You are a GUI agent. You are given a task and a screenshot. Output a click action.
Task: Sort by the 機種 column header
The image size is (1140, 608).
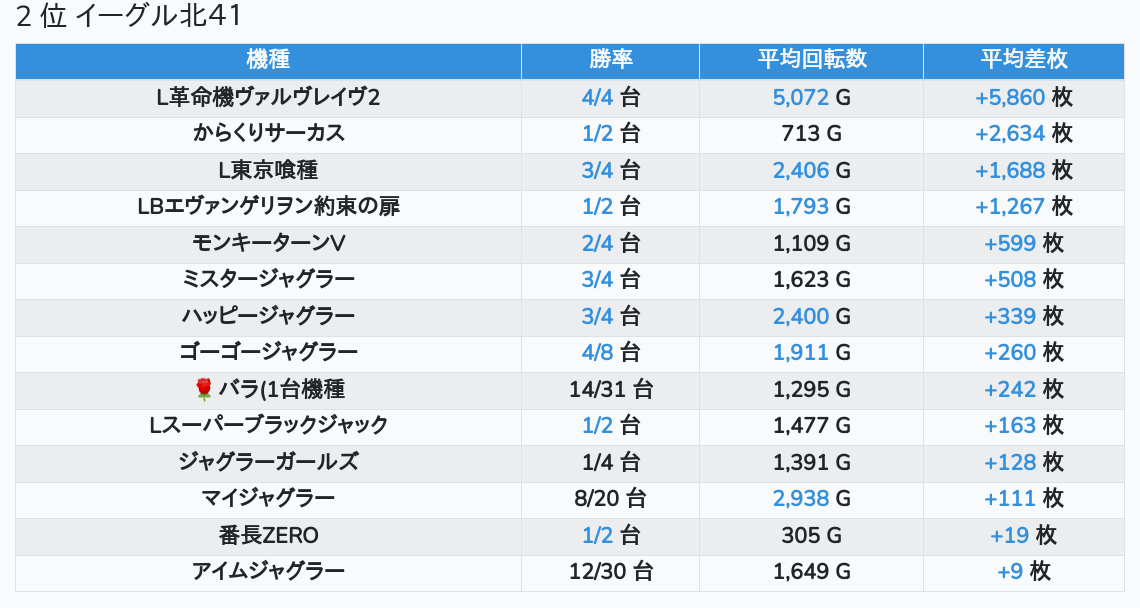[x=268, y=59]
